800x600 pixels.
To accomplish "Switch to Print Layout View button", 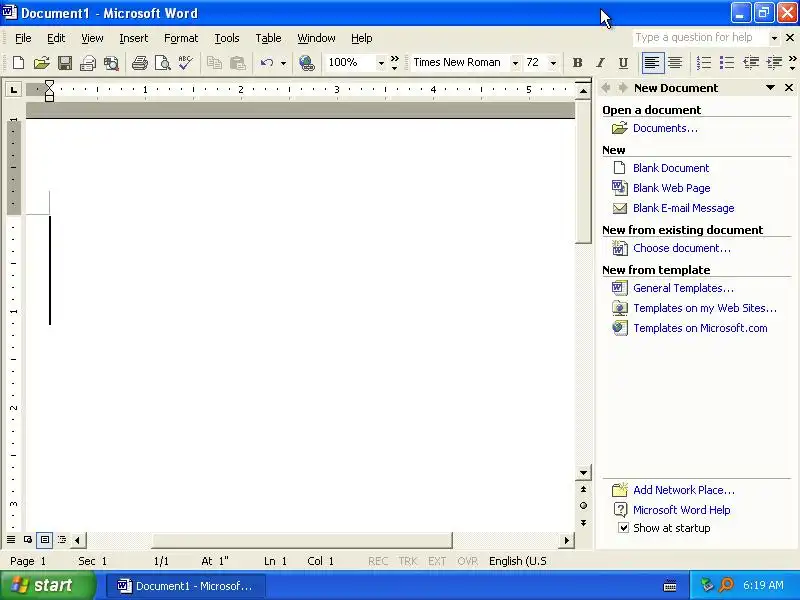I will coord(45,539).
